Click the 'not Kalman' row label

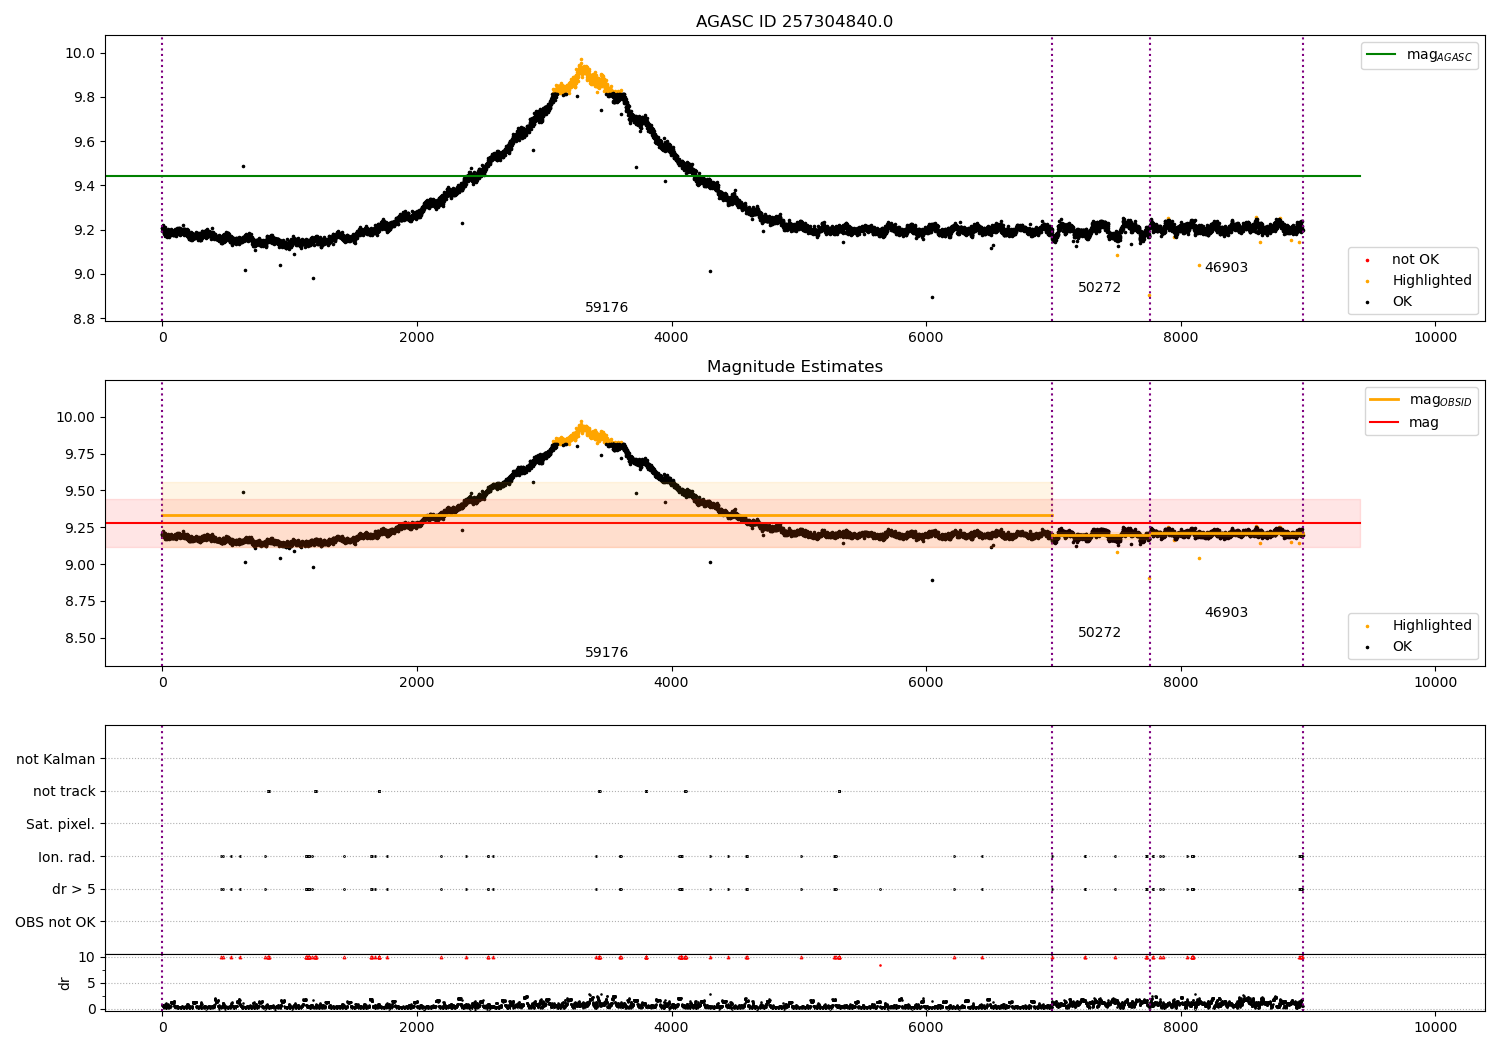[x=56, y=760]
